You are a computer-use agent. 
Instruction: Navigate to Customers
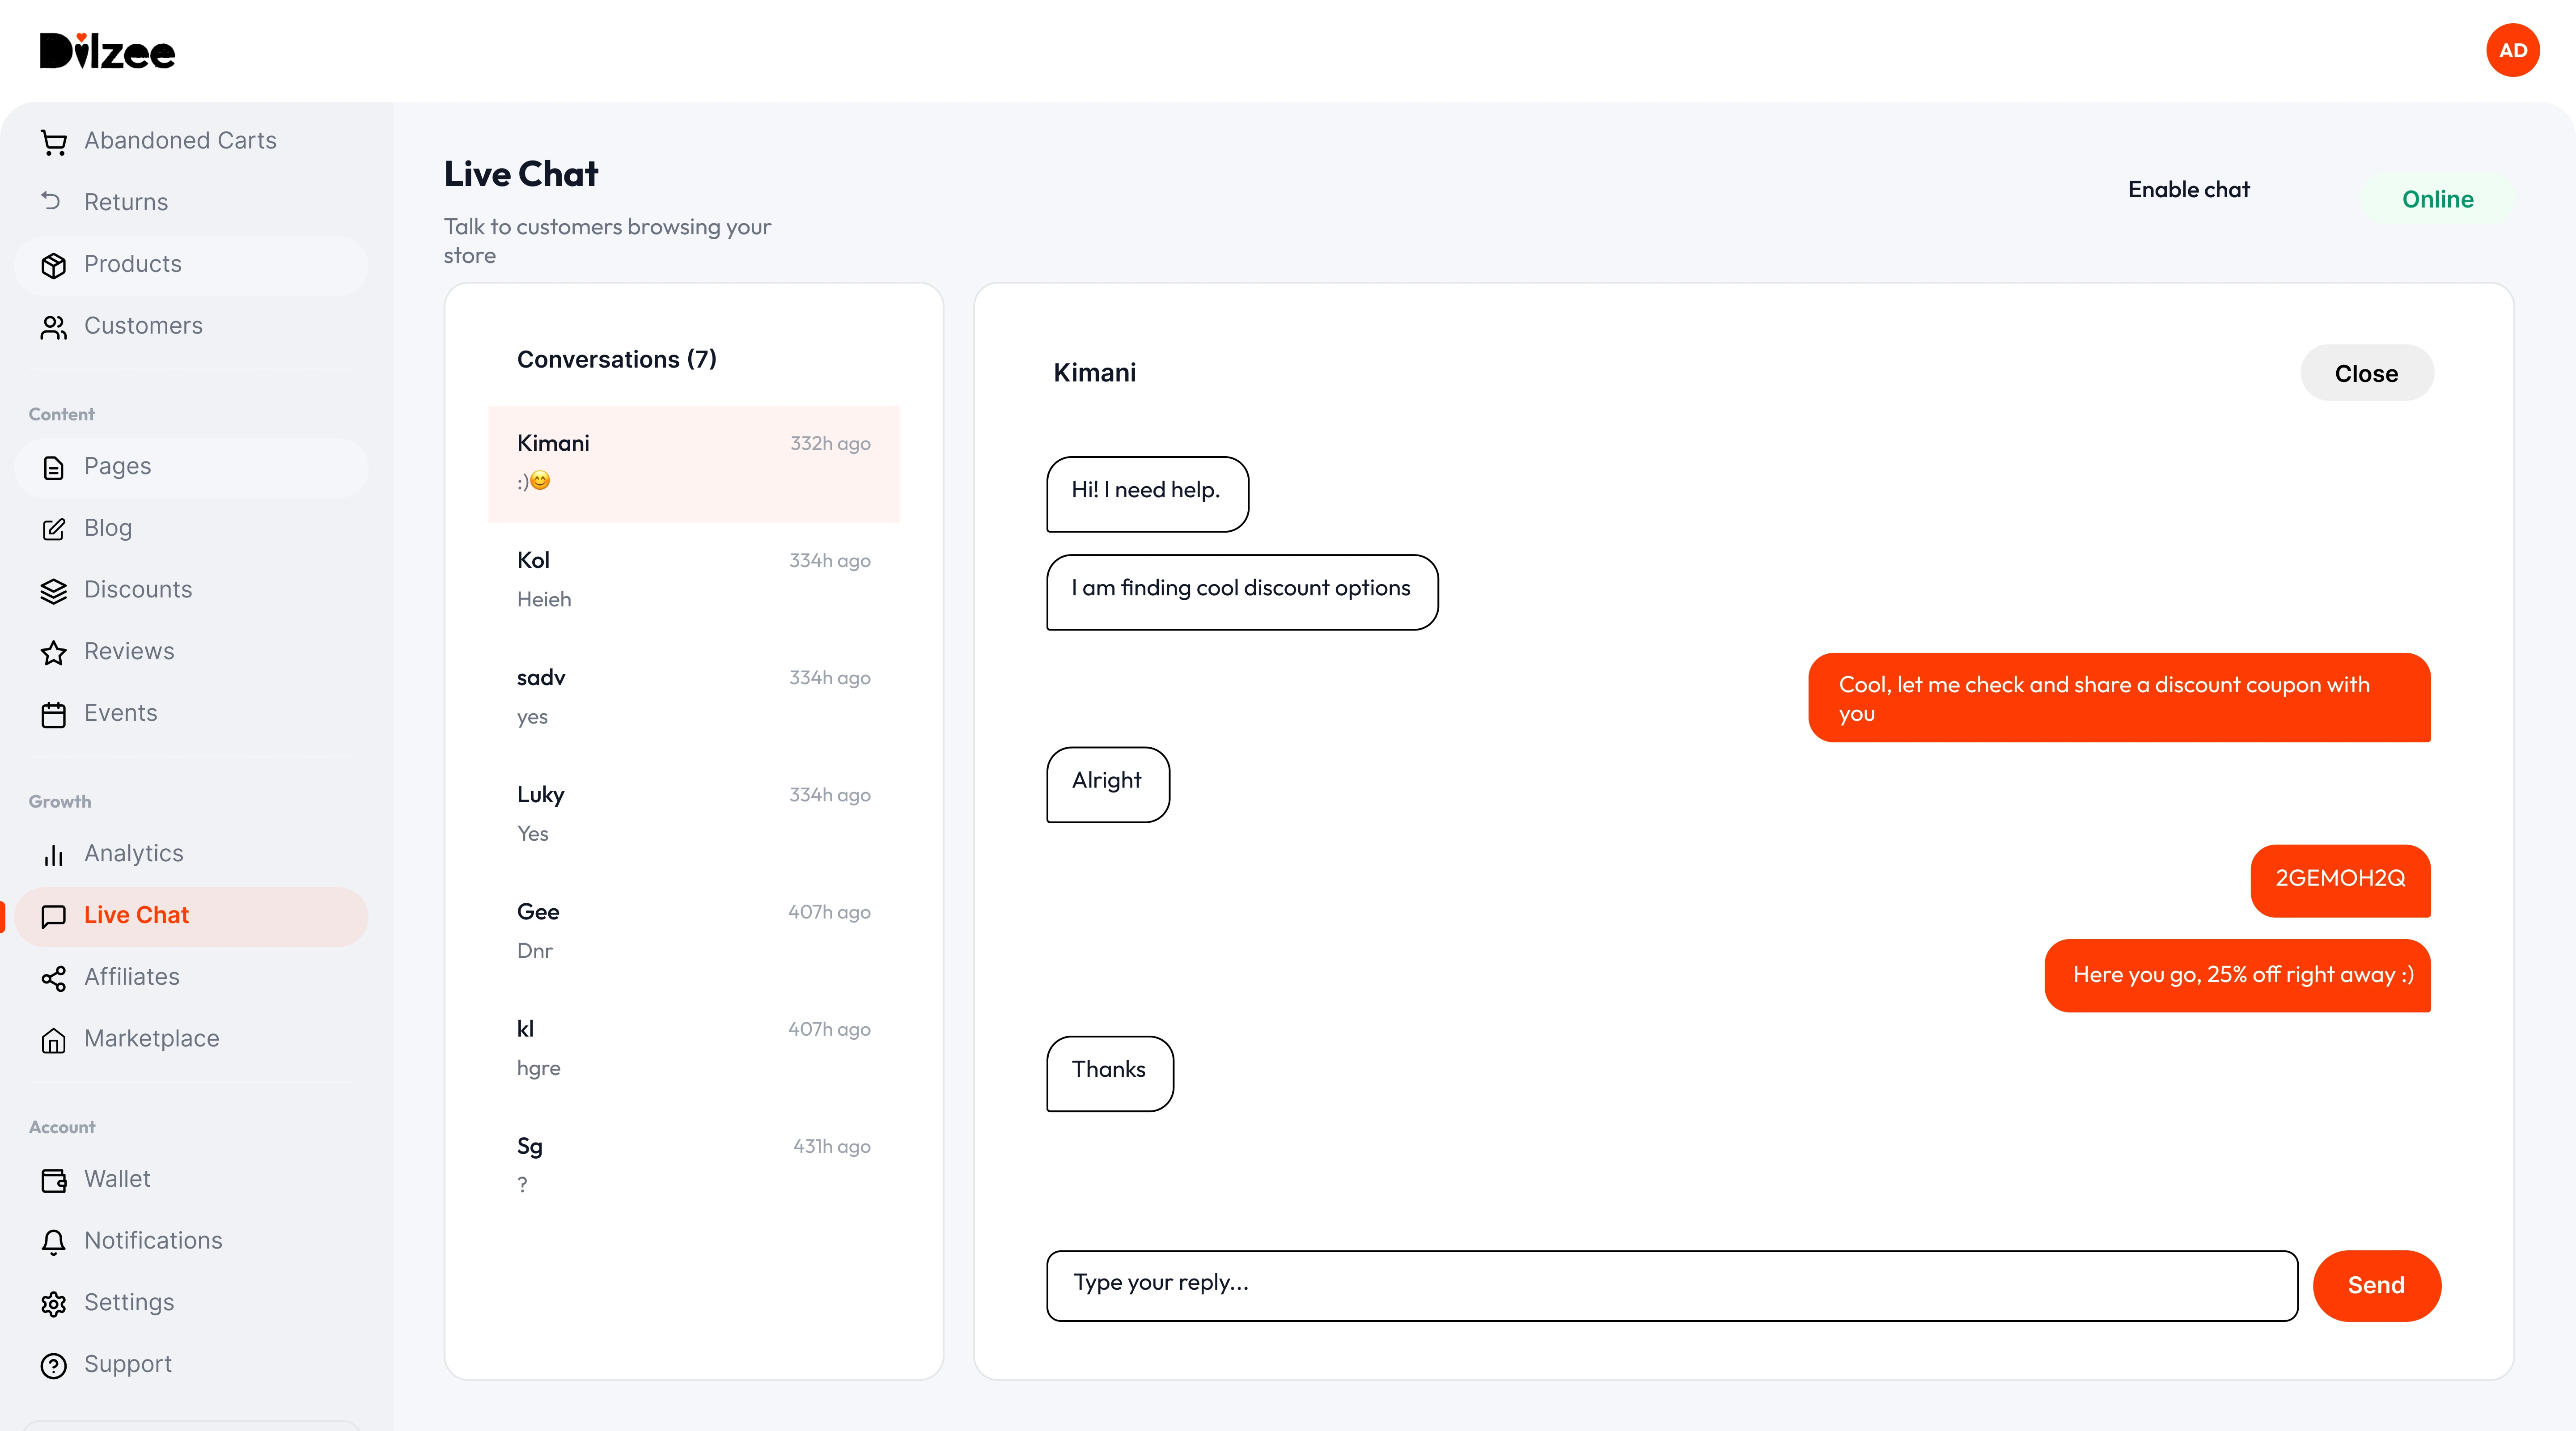tap(191, 326)
